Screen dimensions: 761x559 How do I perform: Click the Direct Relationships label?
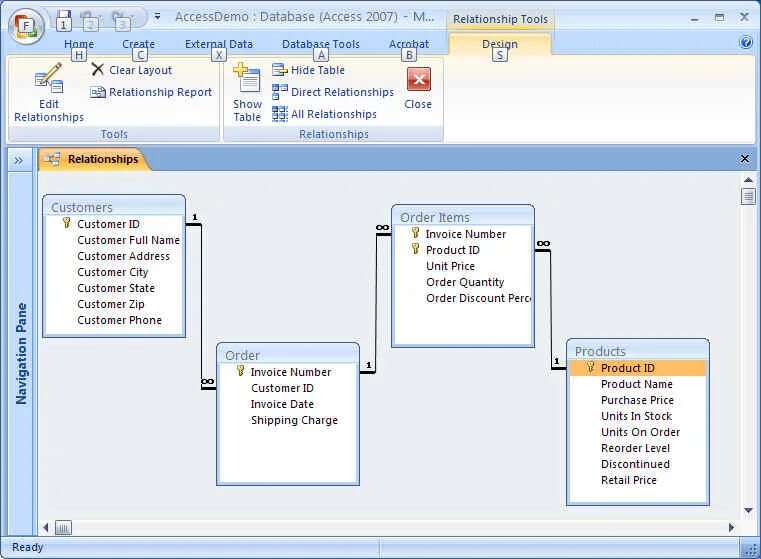point(342,92)
